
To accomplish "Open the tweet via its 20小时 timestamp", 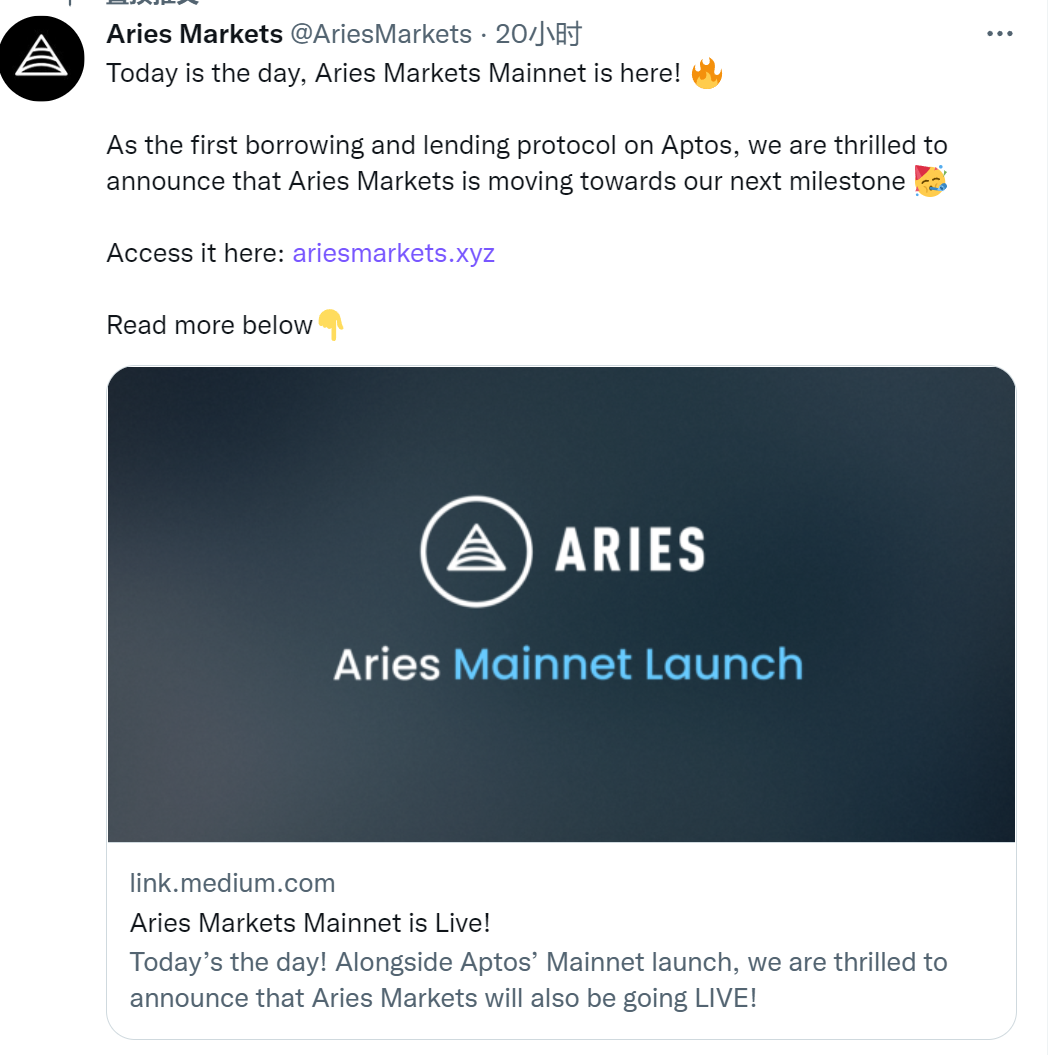I will pyautogui.click(x=539, y=34).
